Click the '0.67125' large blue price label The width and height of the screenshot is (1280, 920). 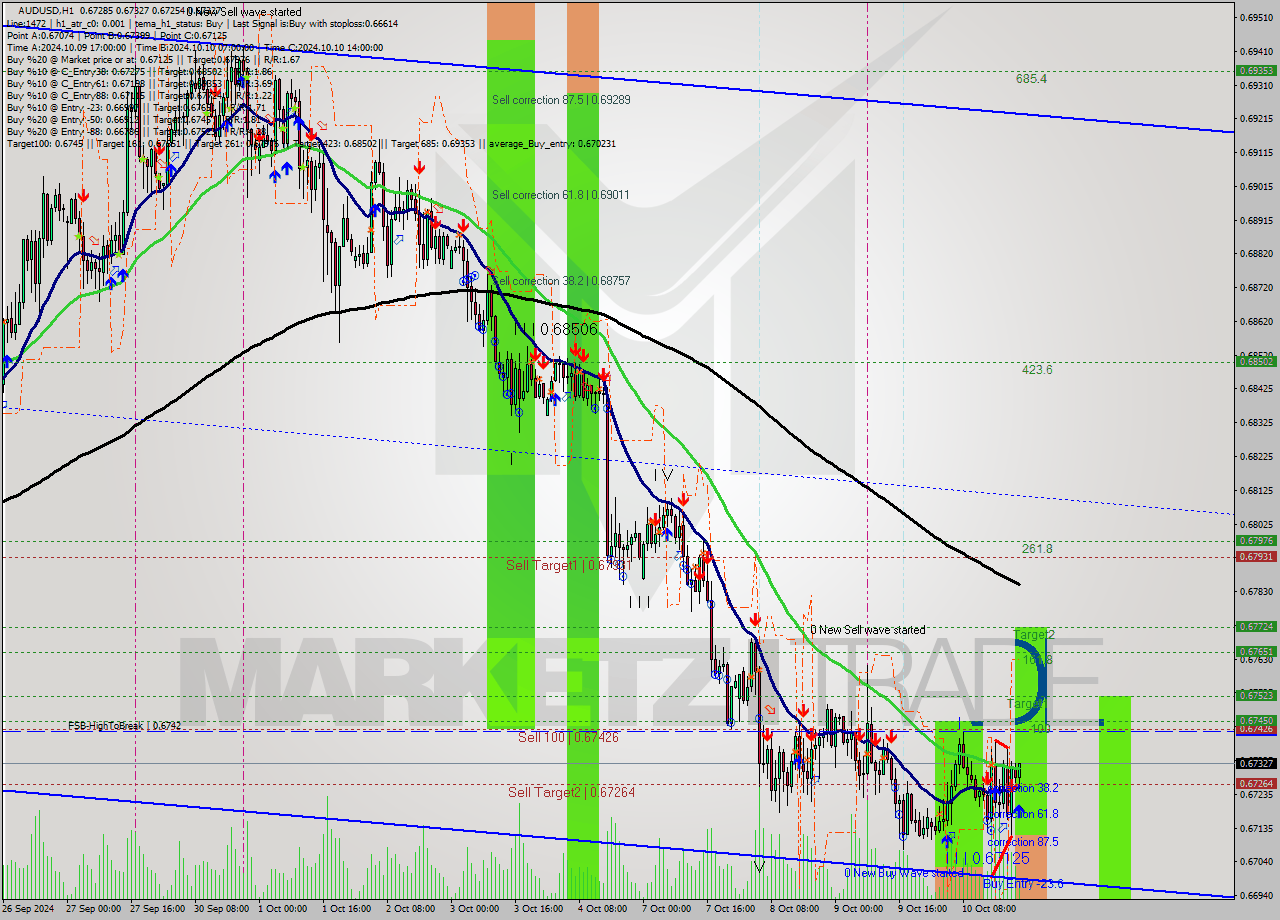(999, 858)
